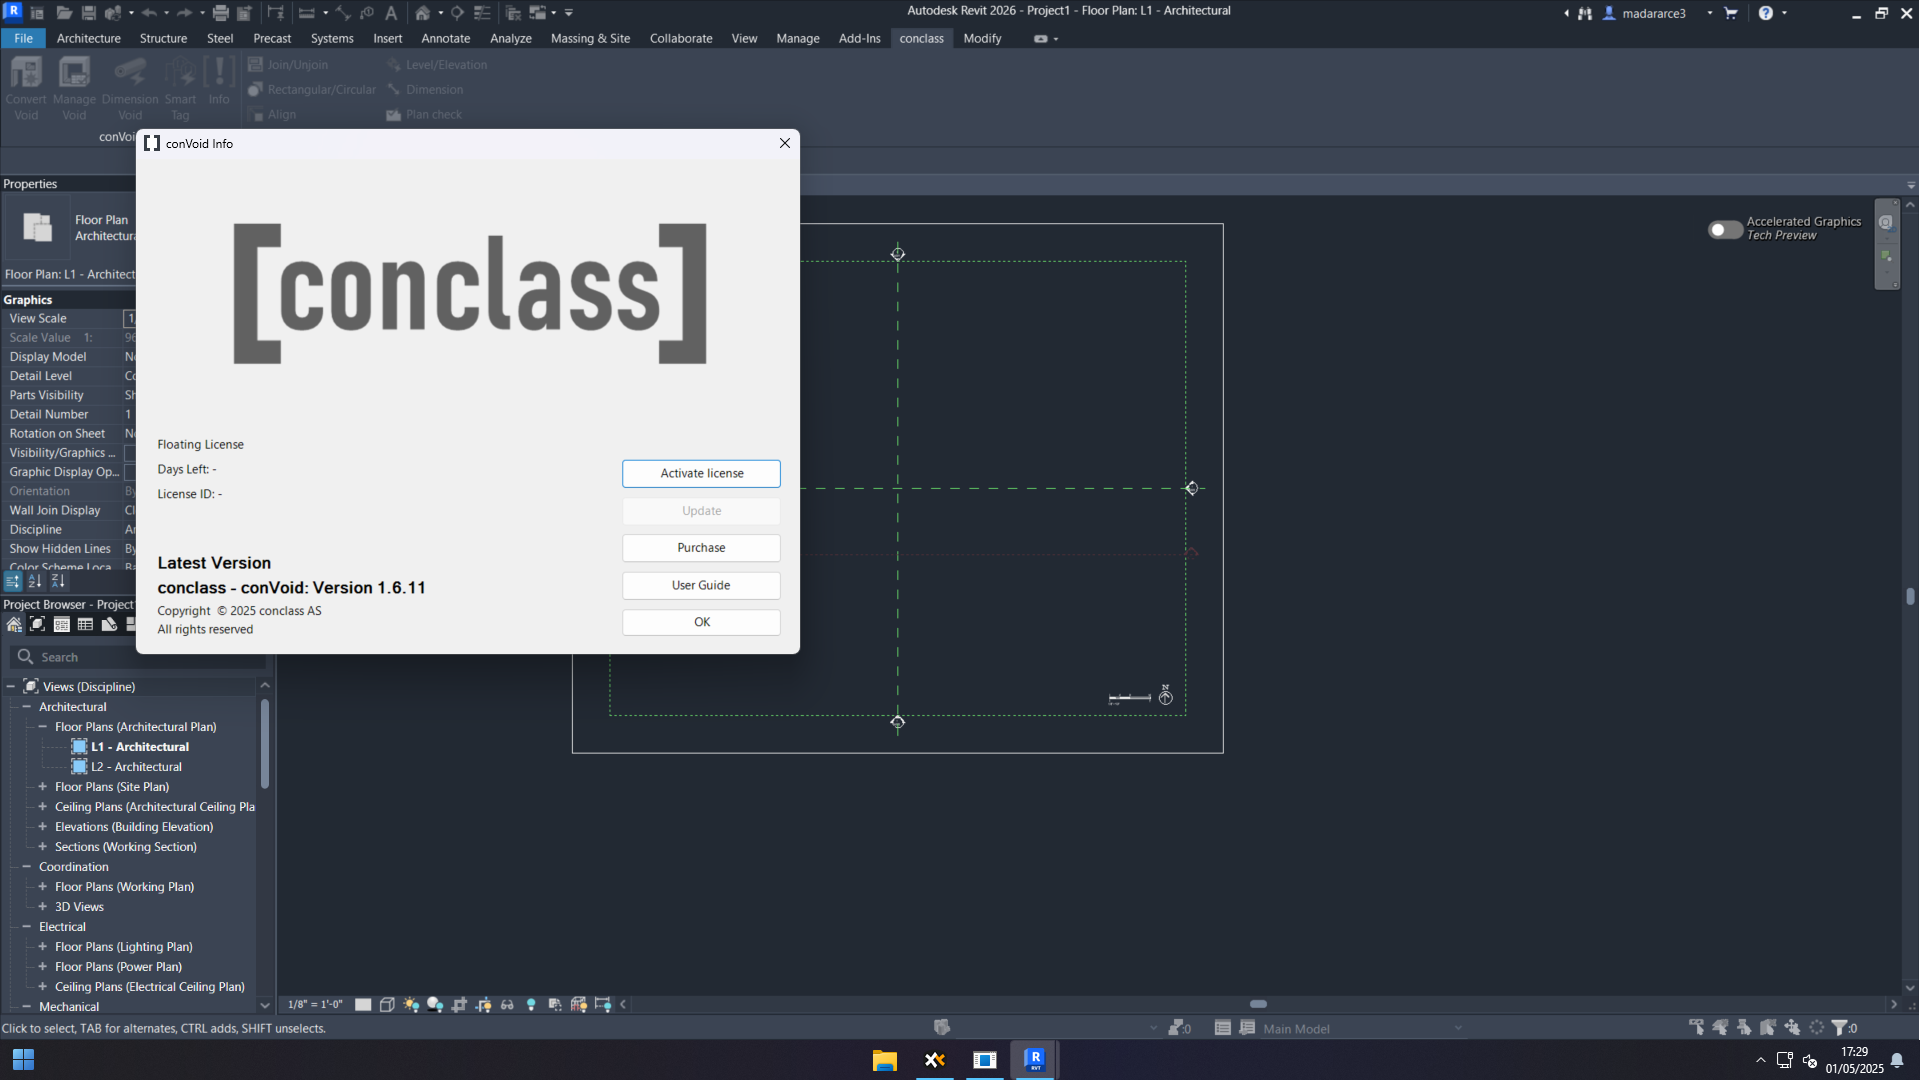The image size is (1920, 1080).
Task: Click the Print icon in quick access toolbar
Action: [x=221, y=13]
